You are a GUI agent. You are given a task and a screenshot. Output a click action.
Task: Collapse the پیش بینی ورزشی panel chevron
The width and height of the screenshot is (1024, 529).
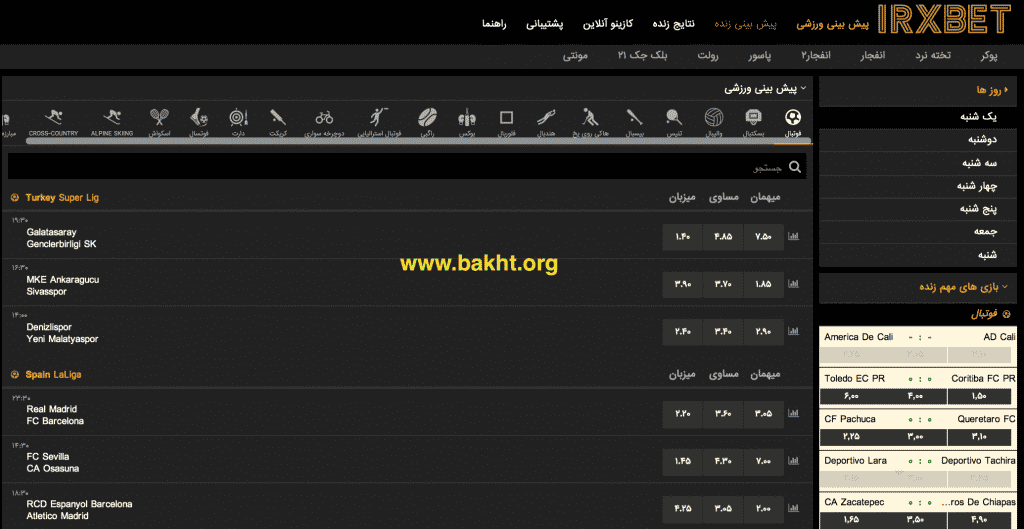click(803, 89)
